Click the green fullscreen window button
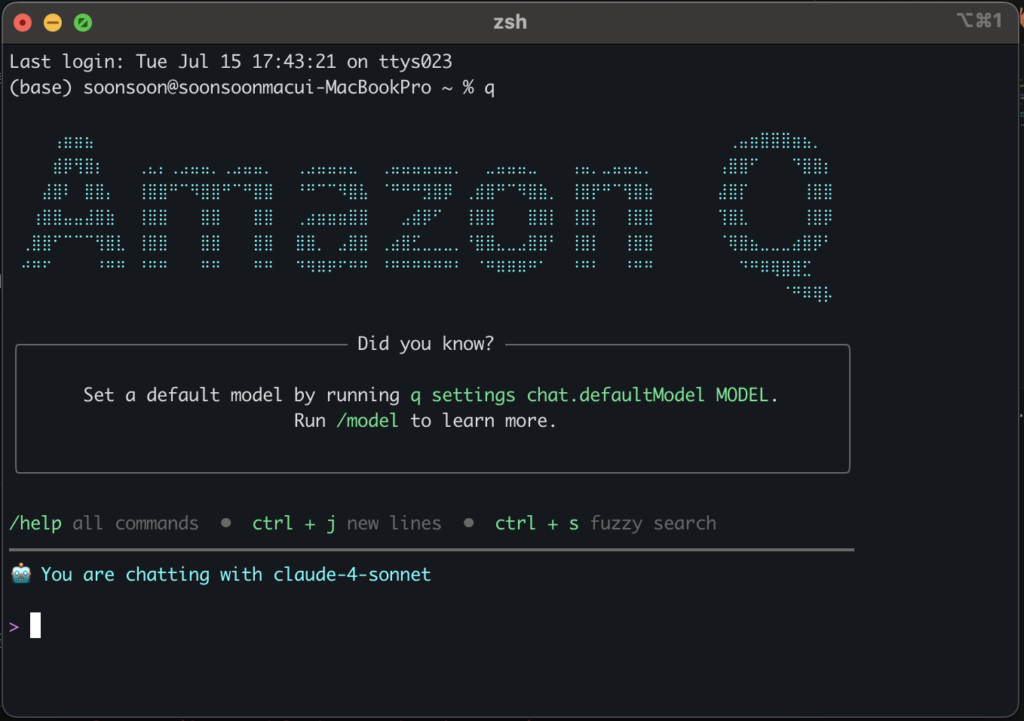 83,23
